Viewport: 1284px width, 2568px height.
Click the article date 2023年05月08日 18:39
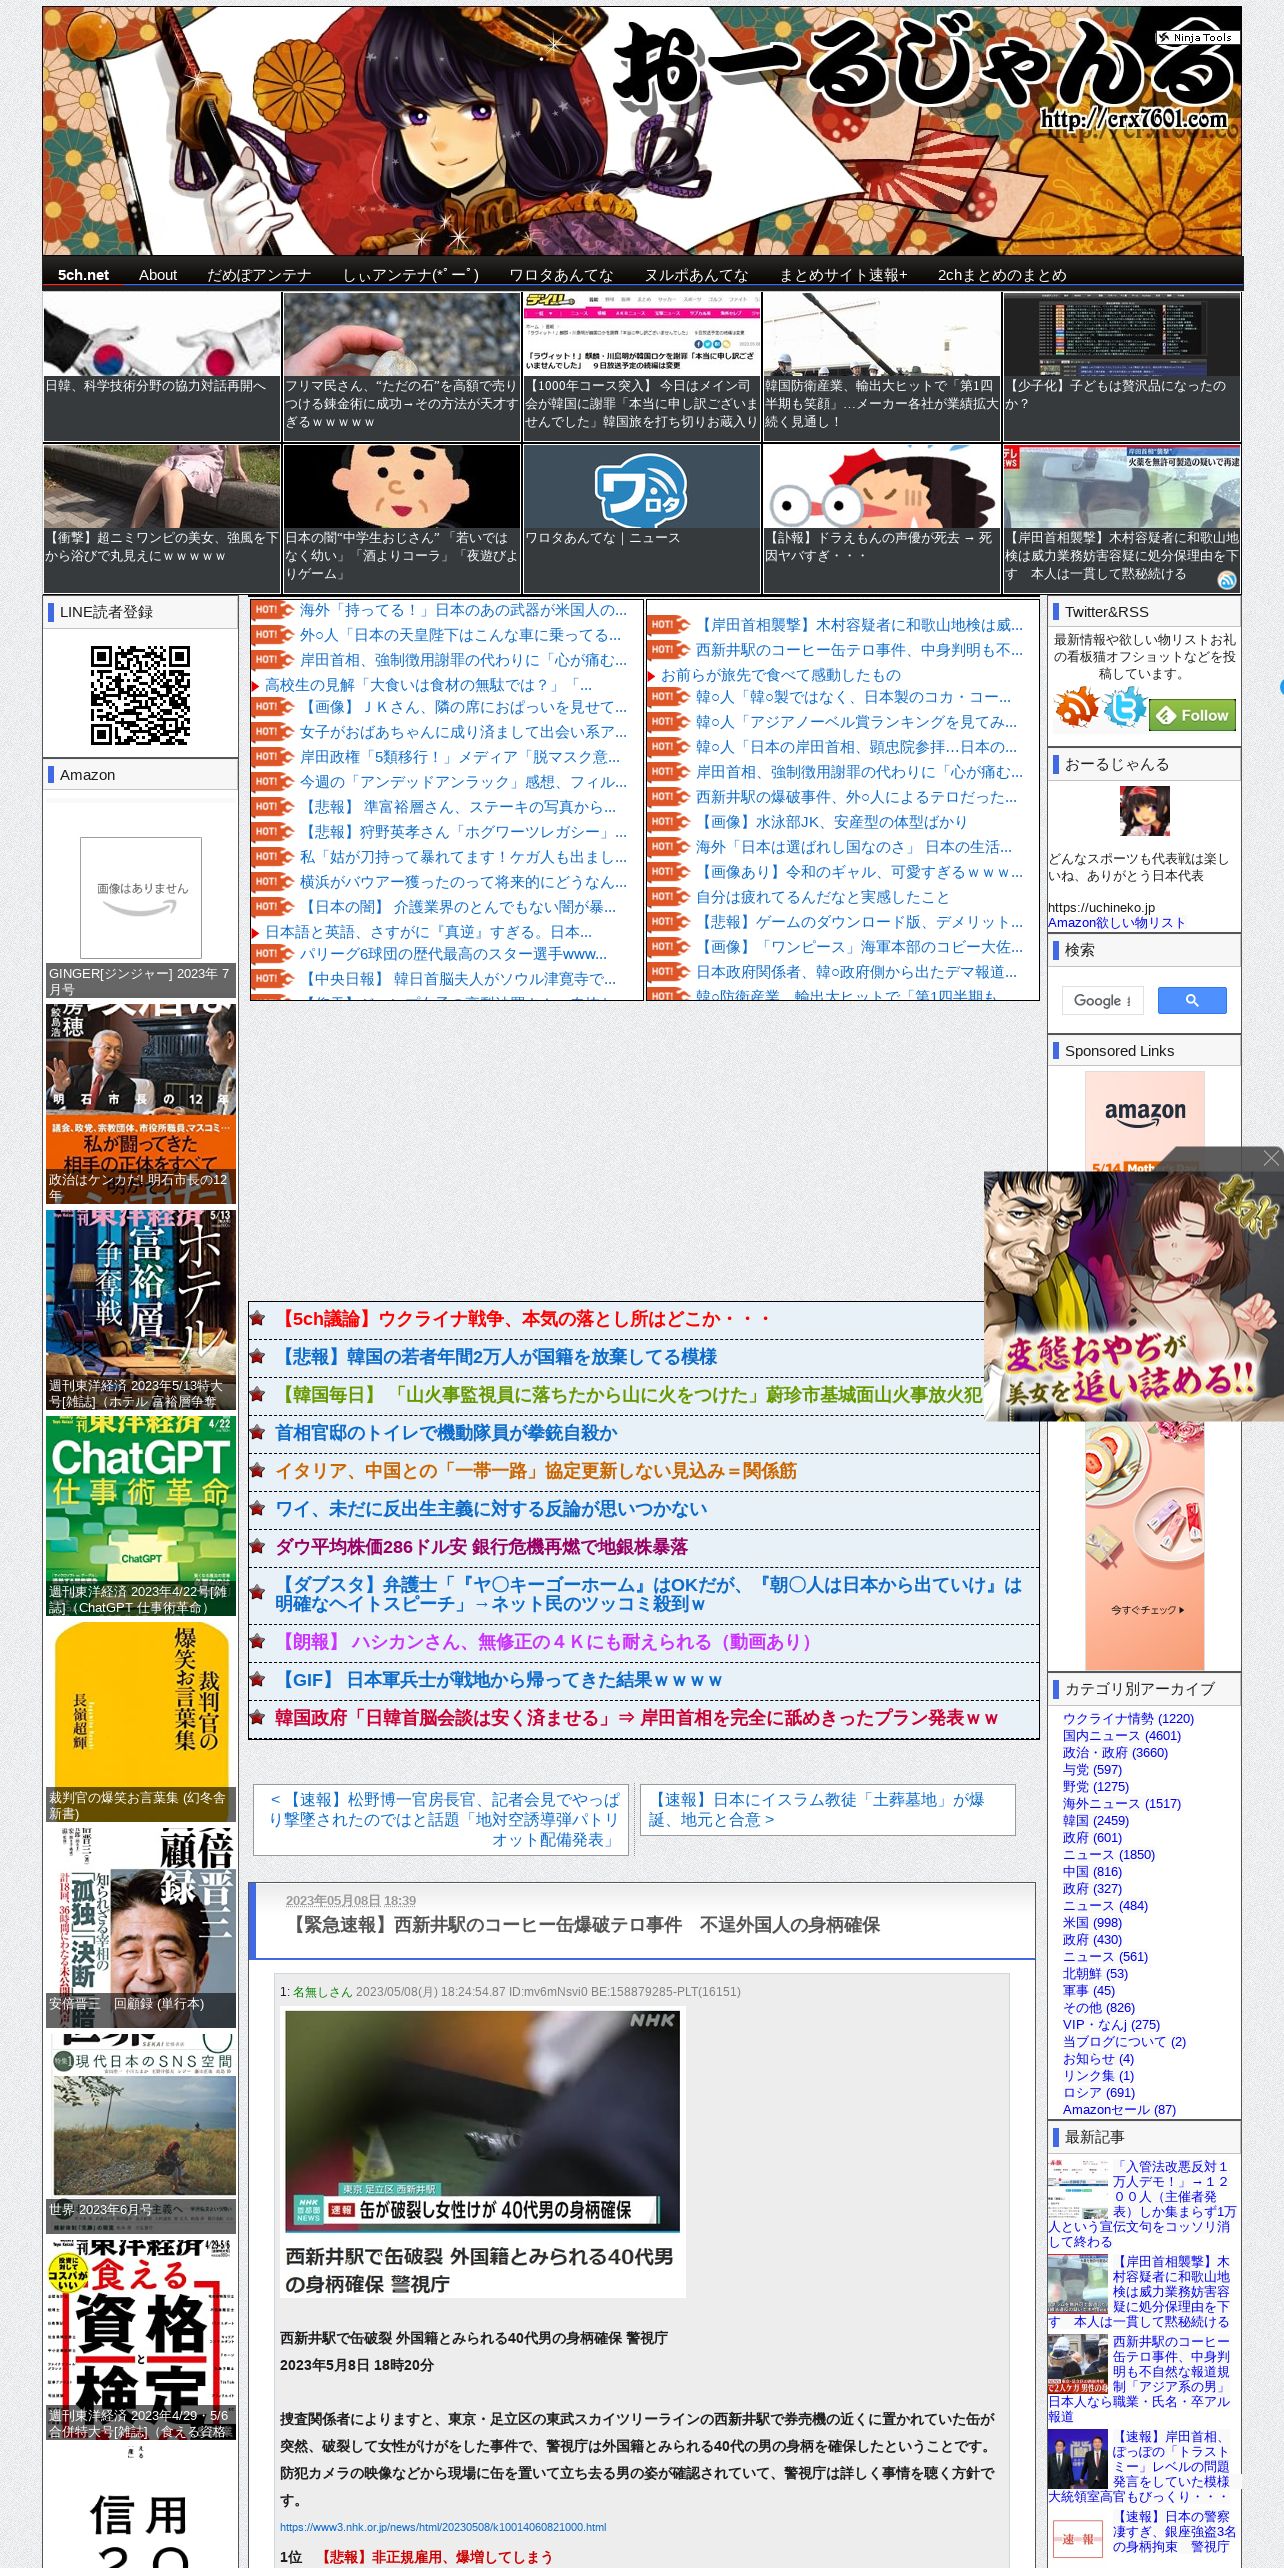(351, 1901)
